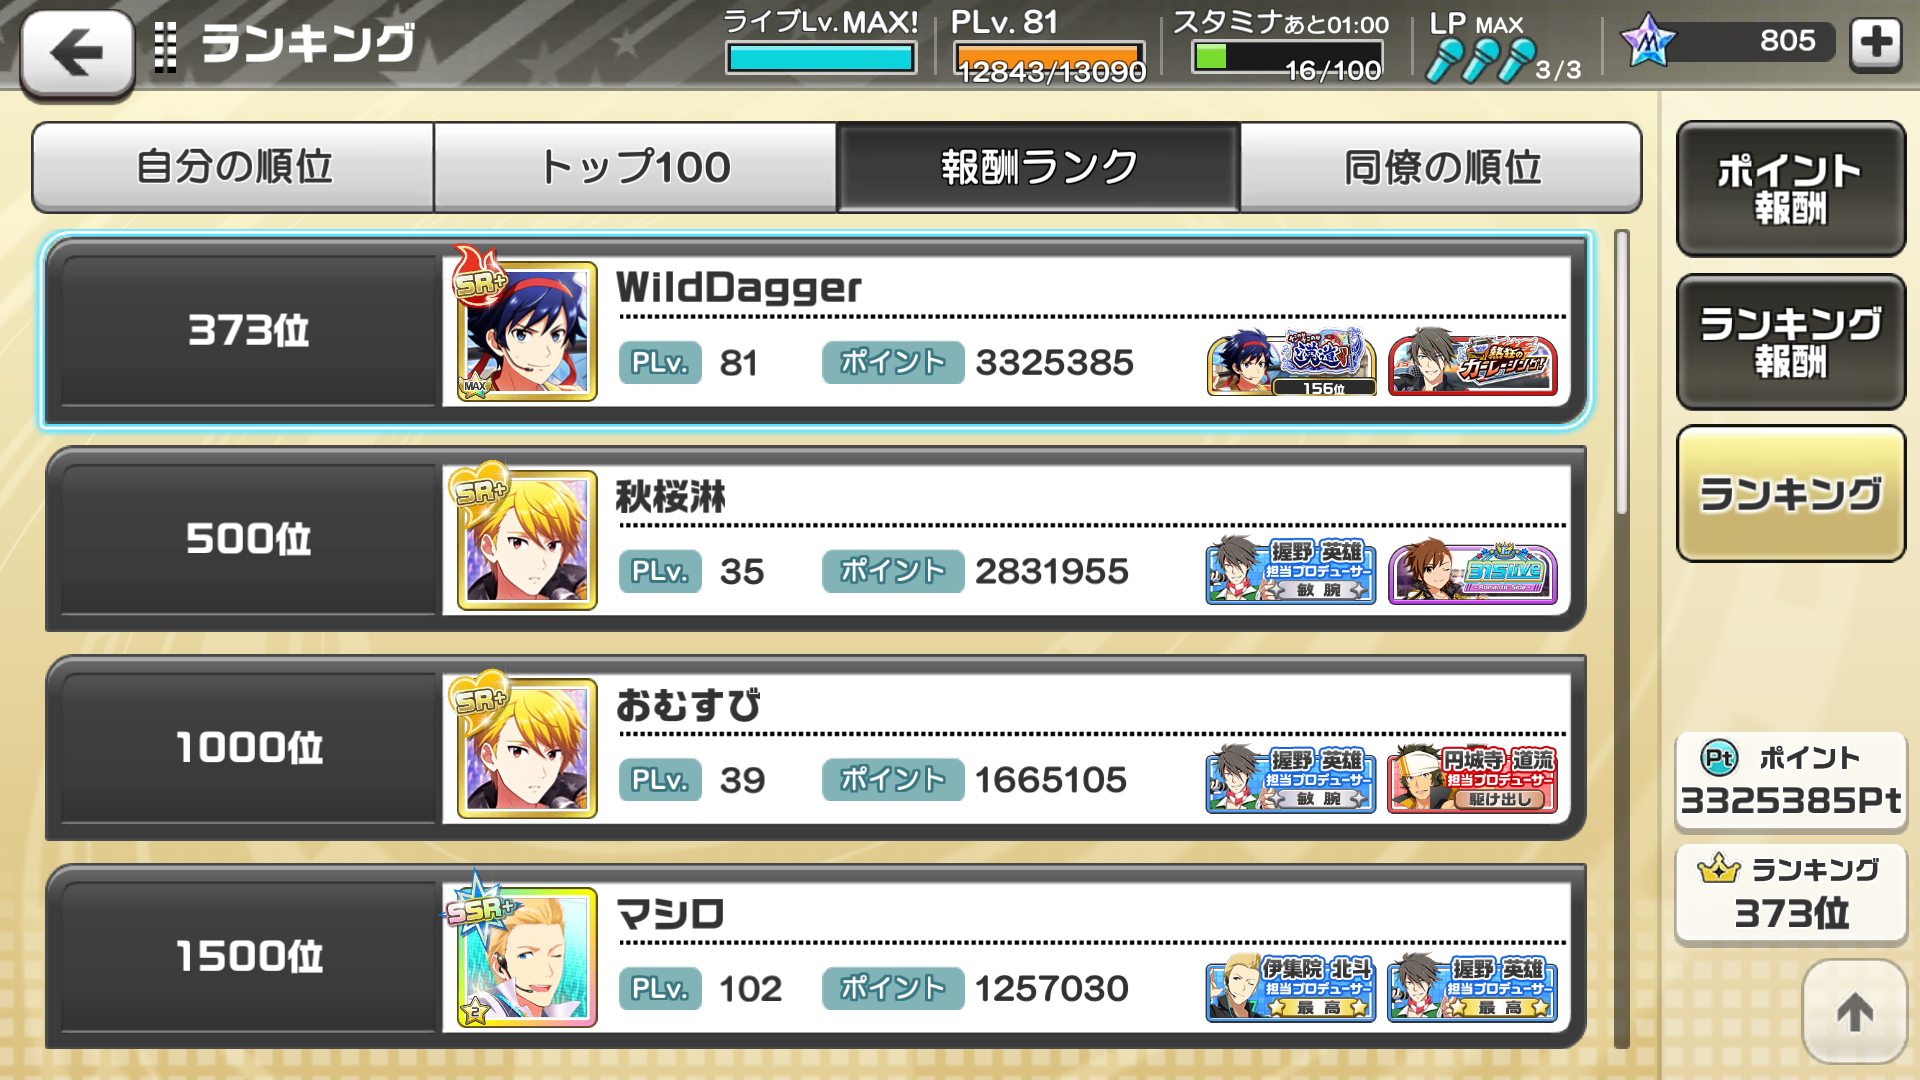Select the gold ランキング button
The height and width of the screenshot is (1080, 1920).
[x=1791, y=493]
